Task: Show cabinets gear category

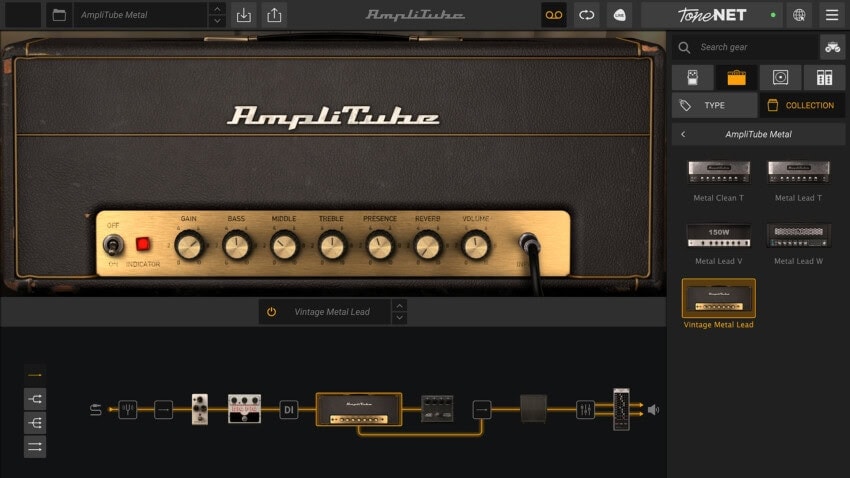Action: coord(780,77)
